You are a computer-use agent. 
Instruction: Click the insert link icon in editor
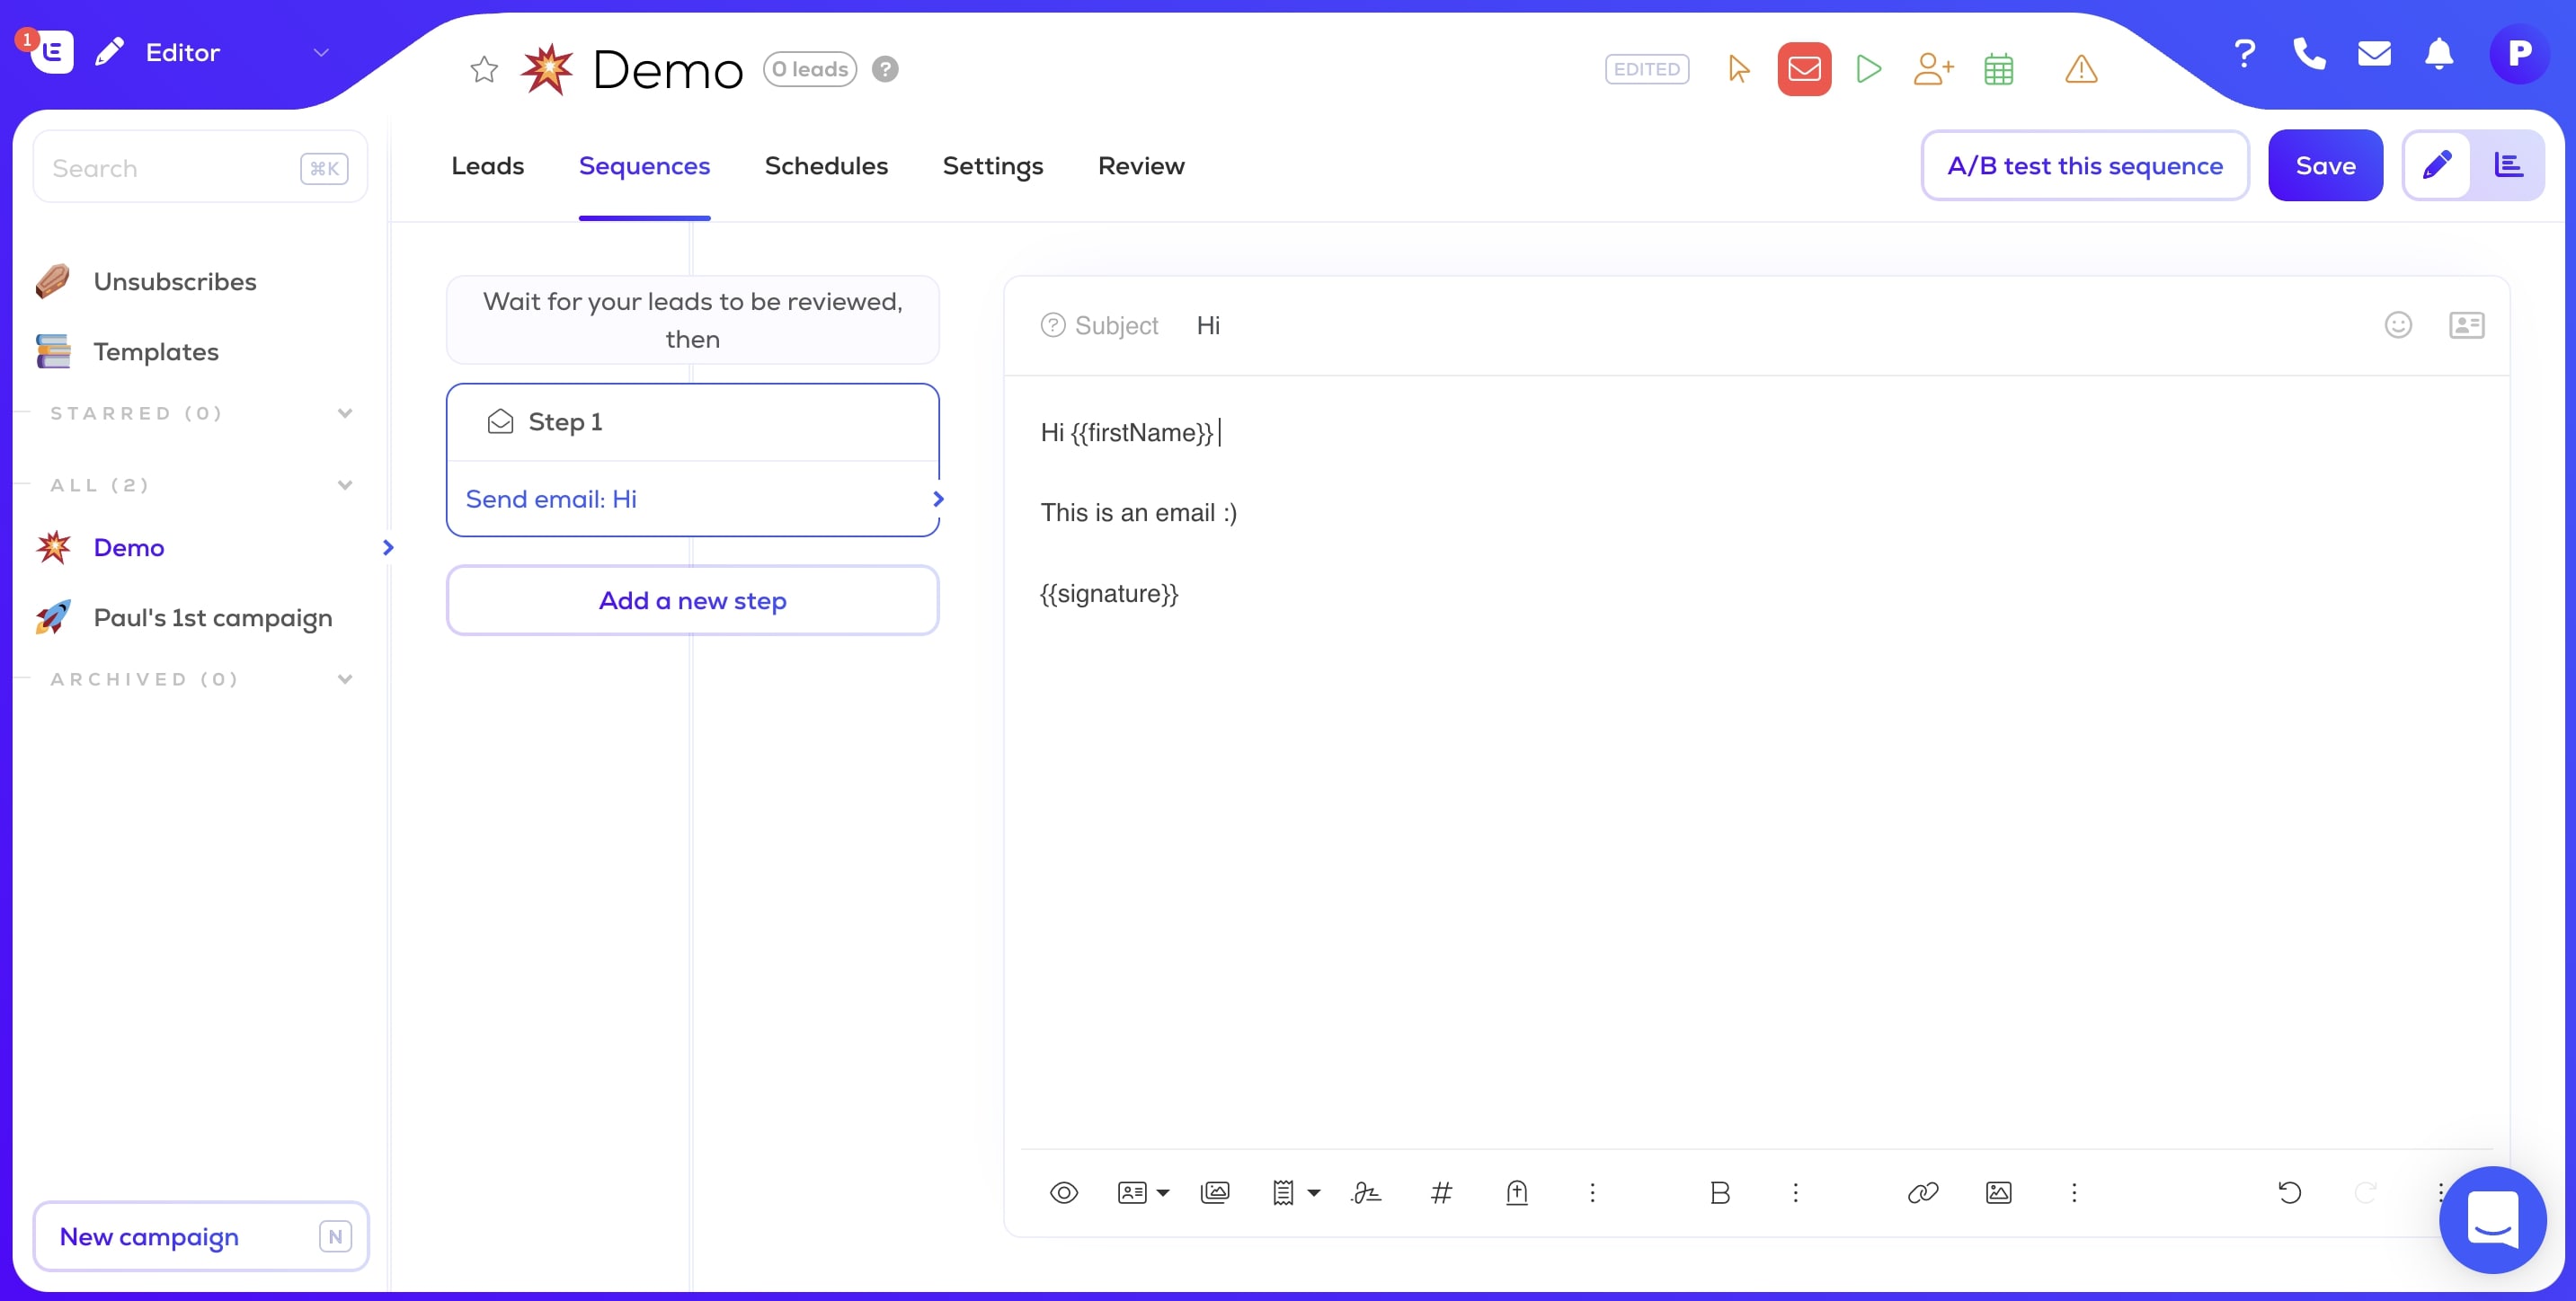tap(1922, 1191)
